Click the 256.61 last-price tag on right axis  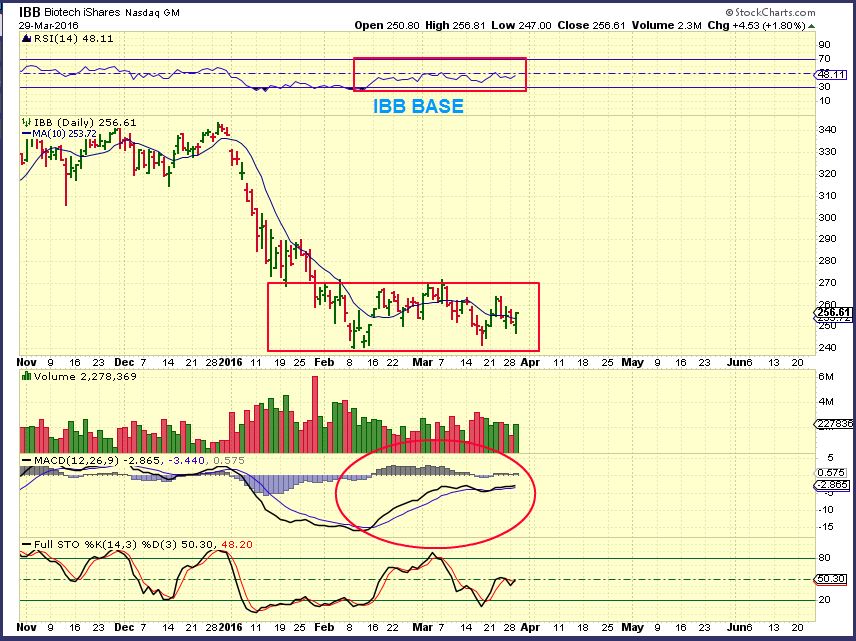pyautogui.click(x=834, y=312)
